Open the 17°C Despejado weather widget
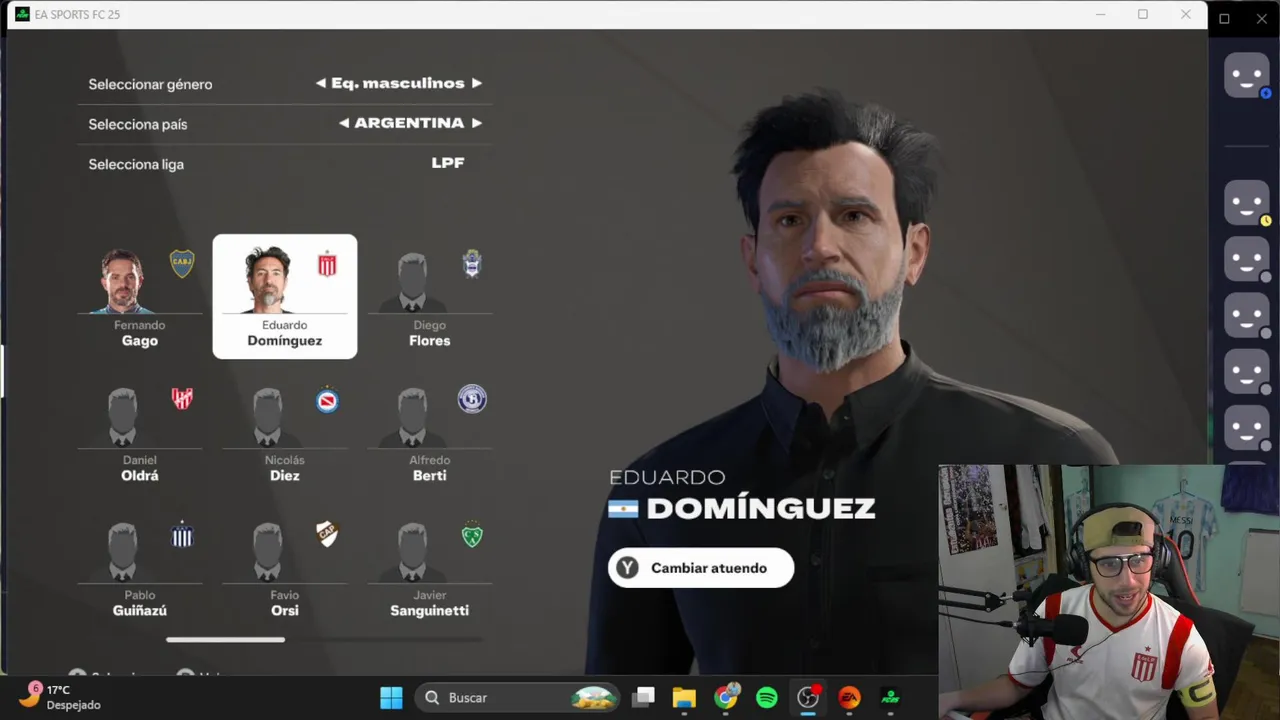 click(x=60, y=697)
